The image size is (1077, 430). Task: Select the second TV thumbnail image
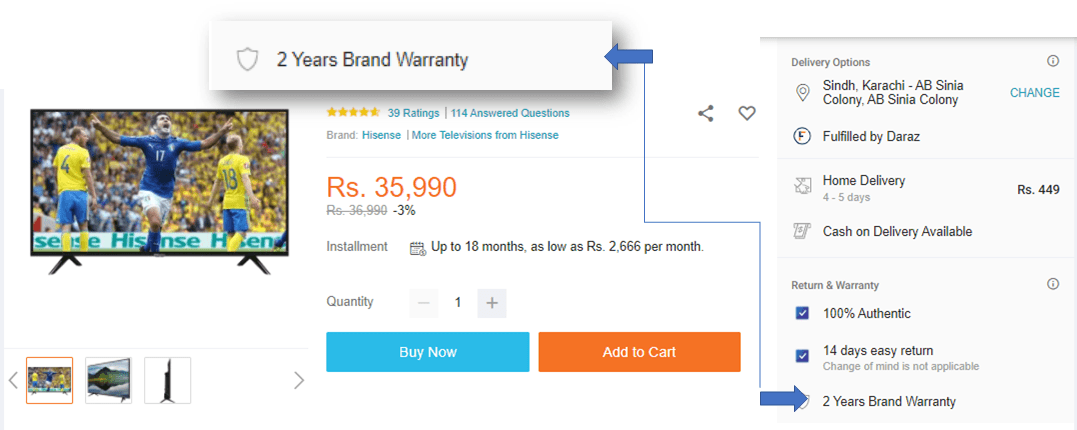click(x=108, y=380)
